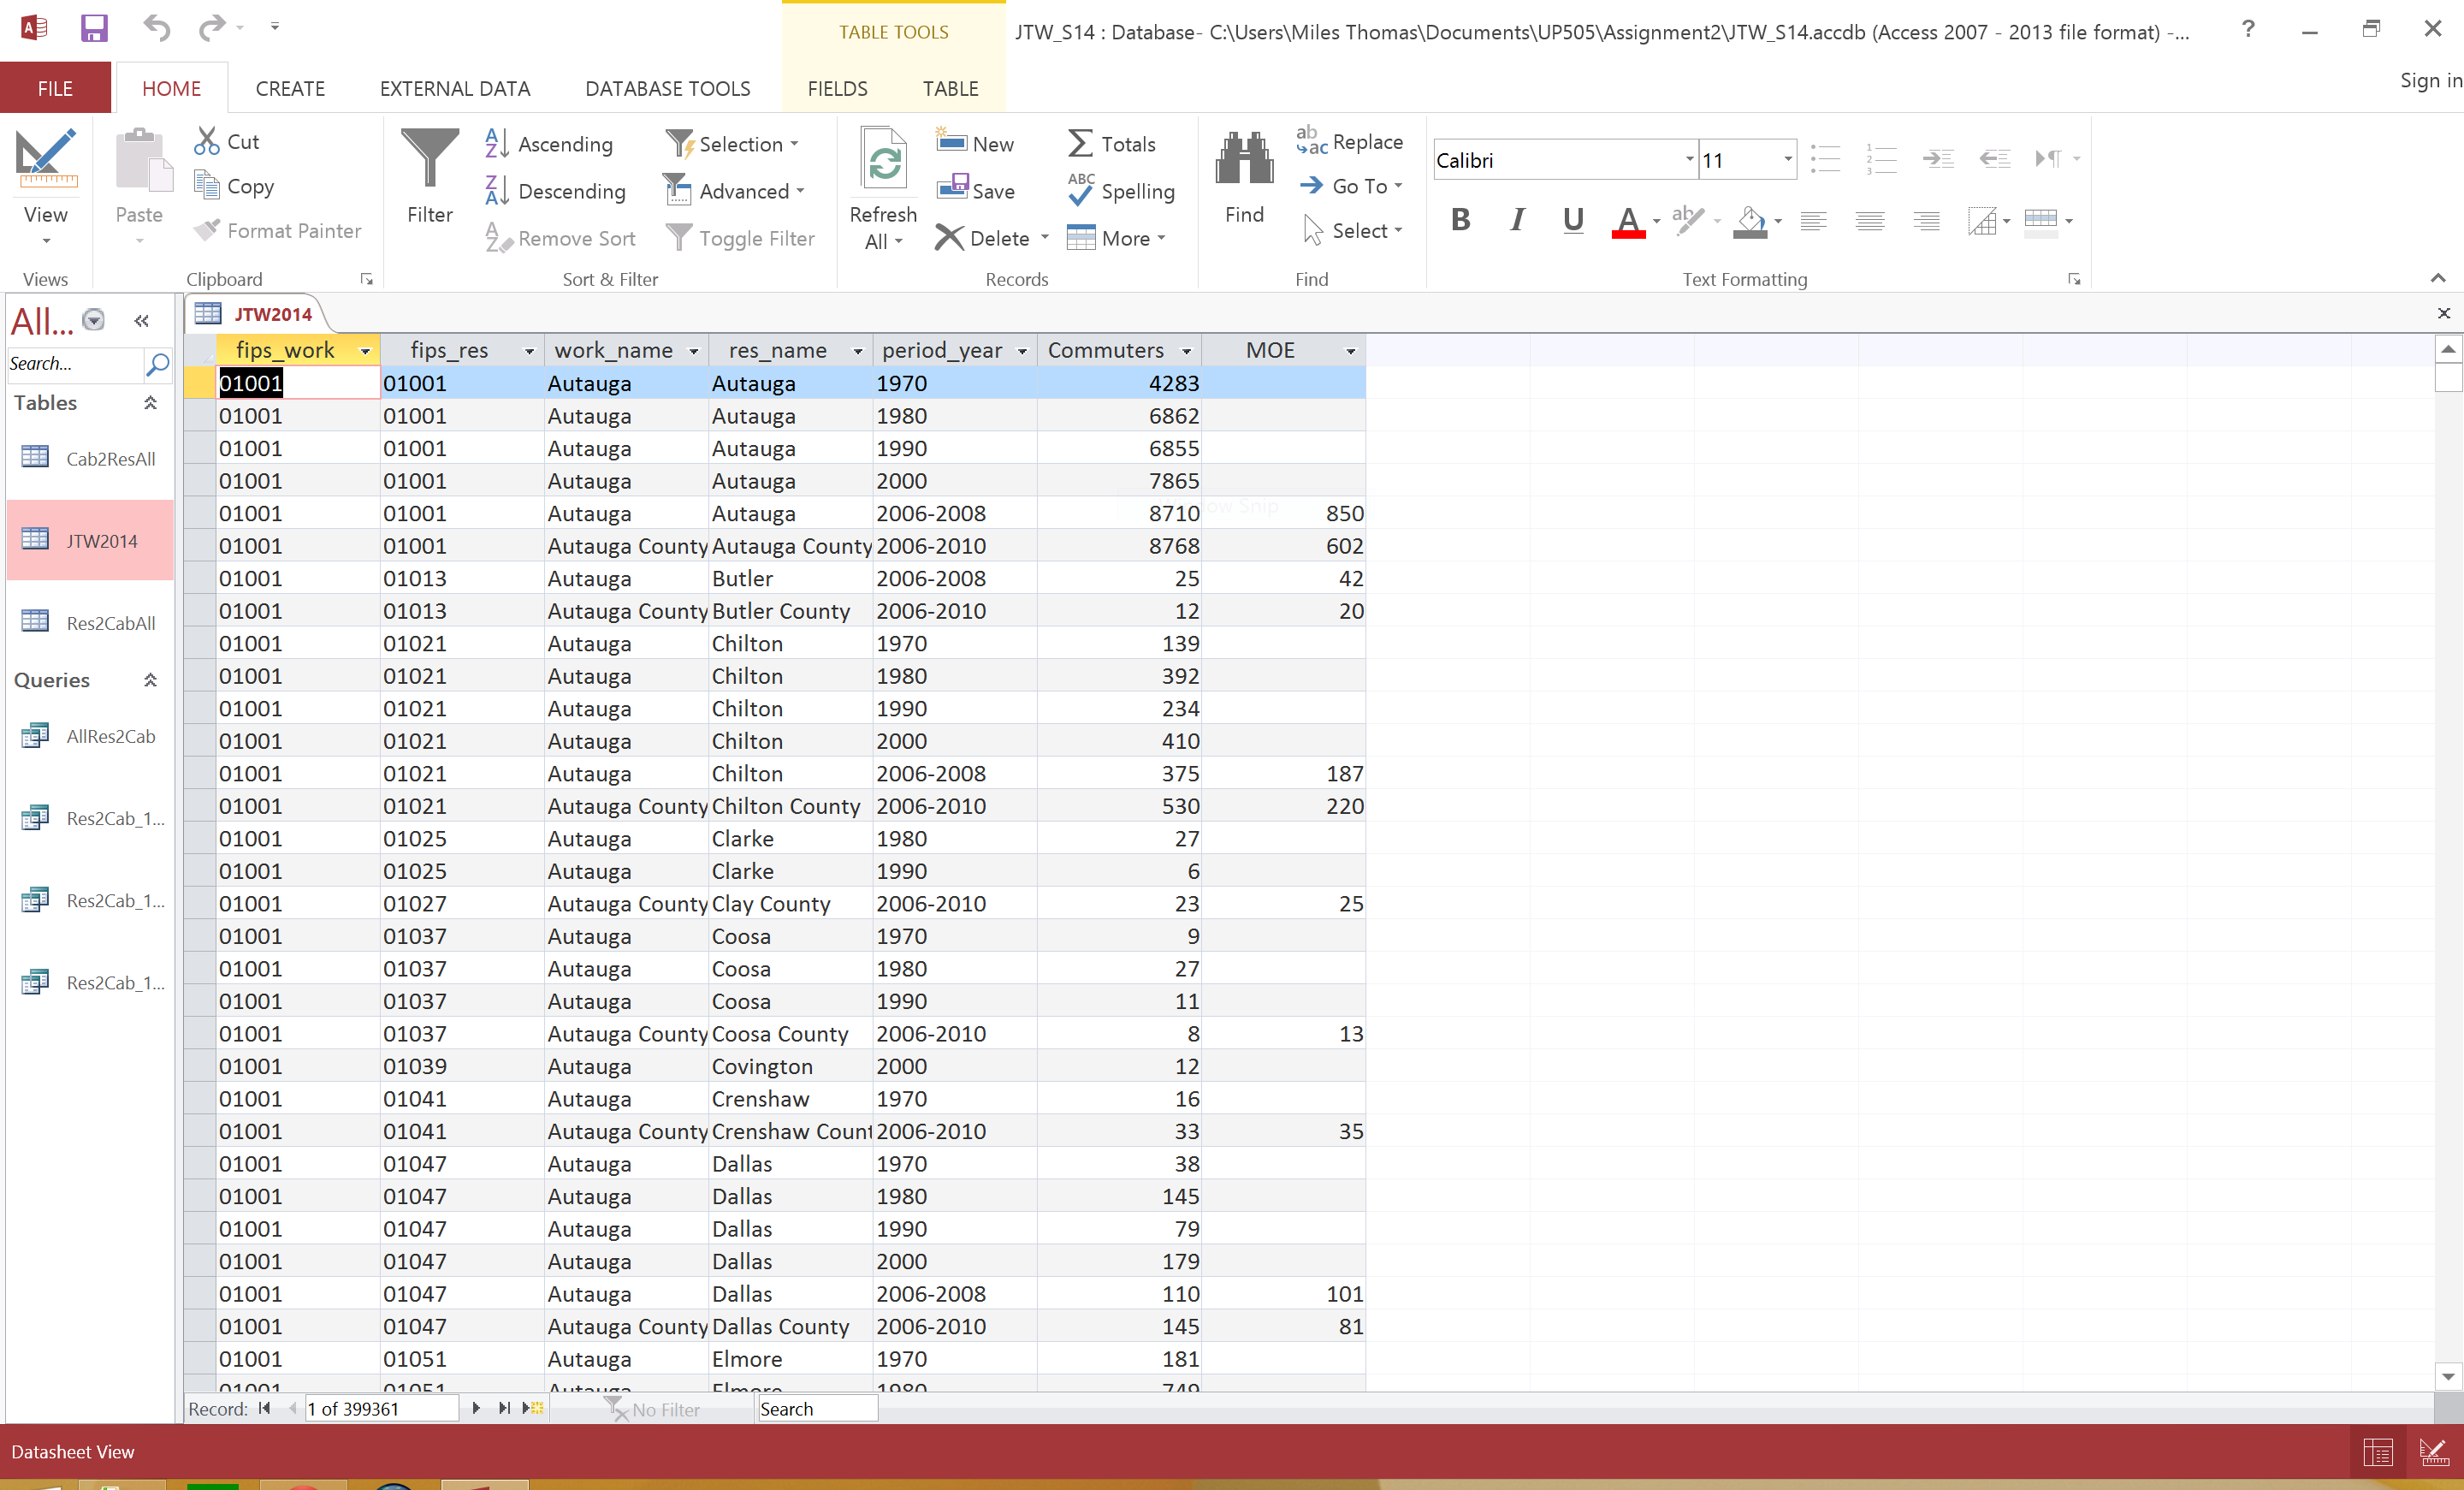The image size is (2464, 1490).
Task: Collapse the Tables group in navigation pane
Action: tap(150, 403)
